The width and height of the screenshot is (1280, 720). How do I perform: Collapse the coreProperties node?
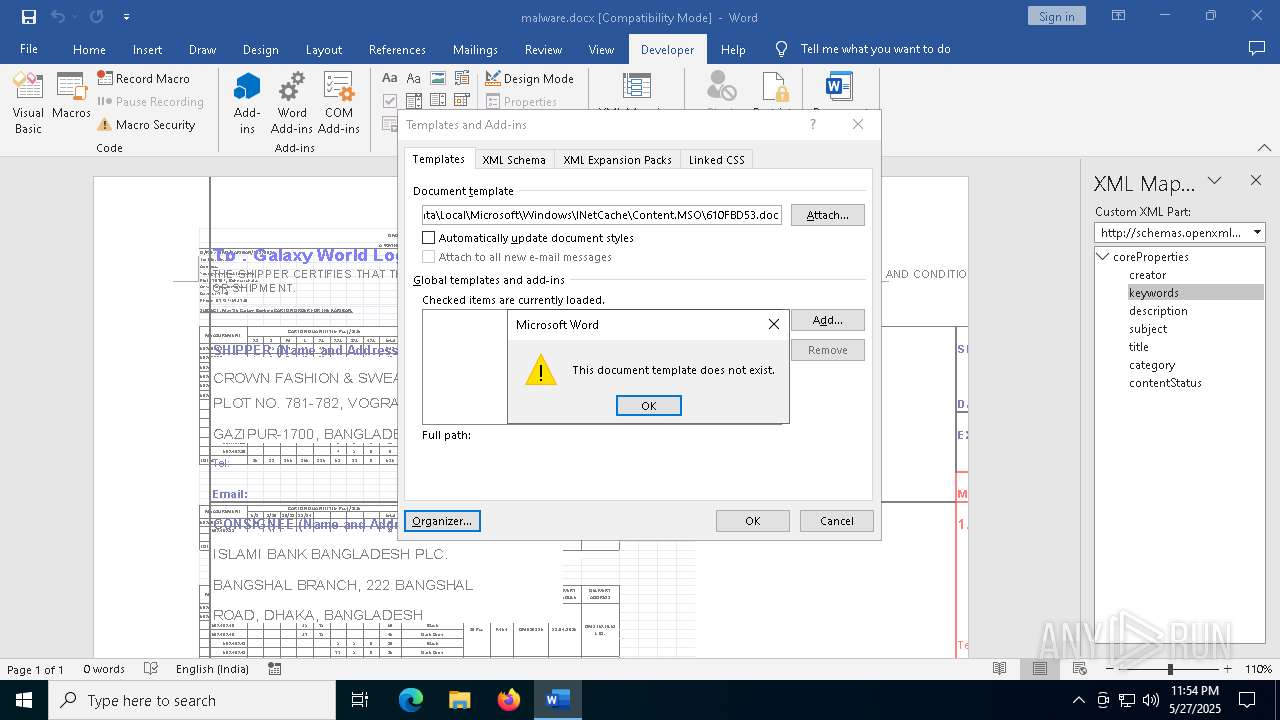[x=1104, y=257]
